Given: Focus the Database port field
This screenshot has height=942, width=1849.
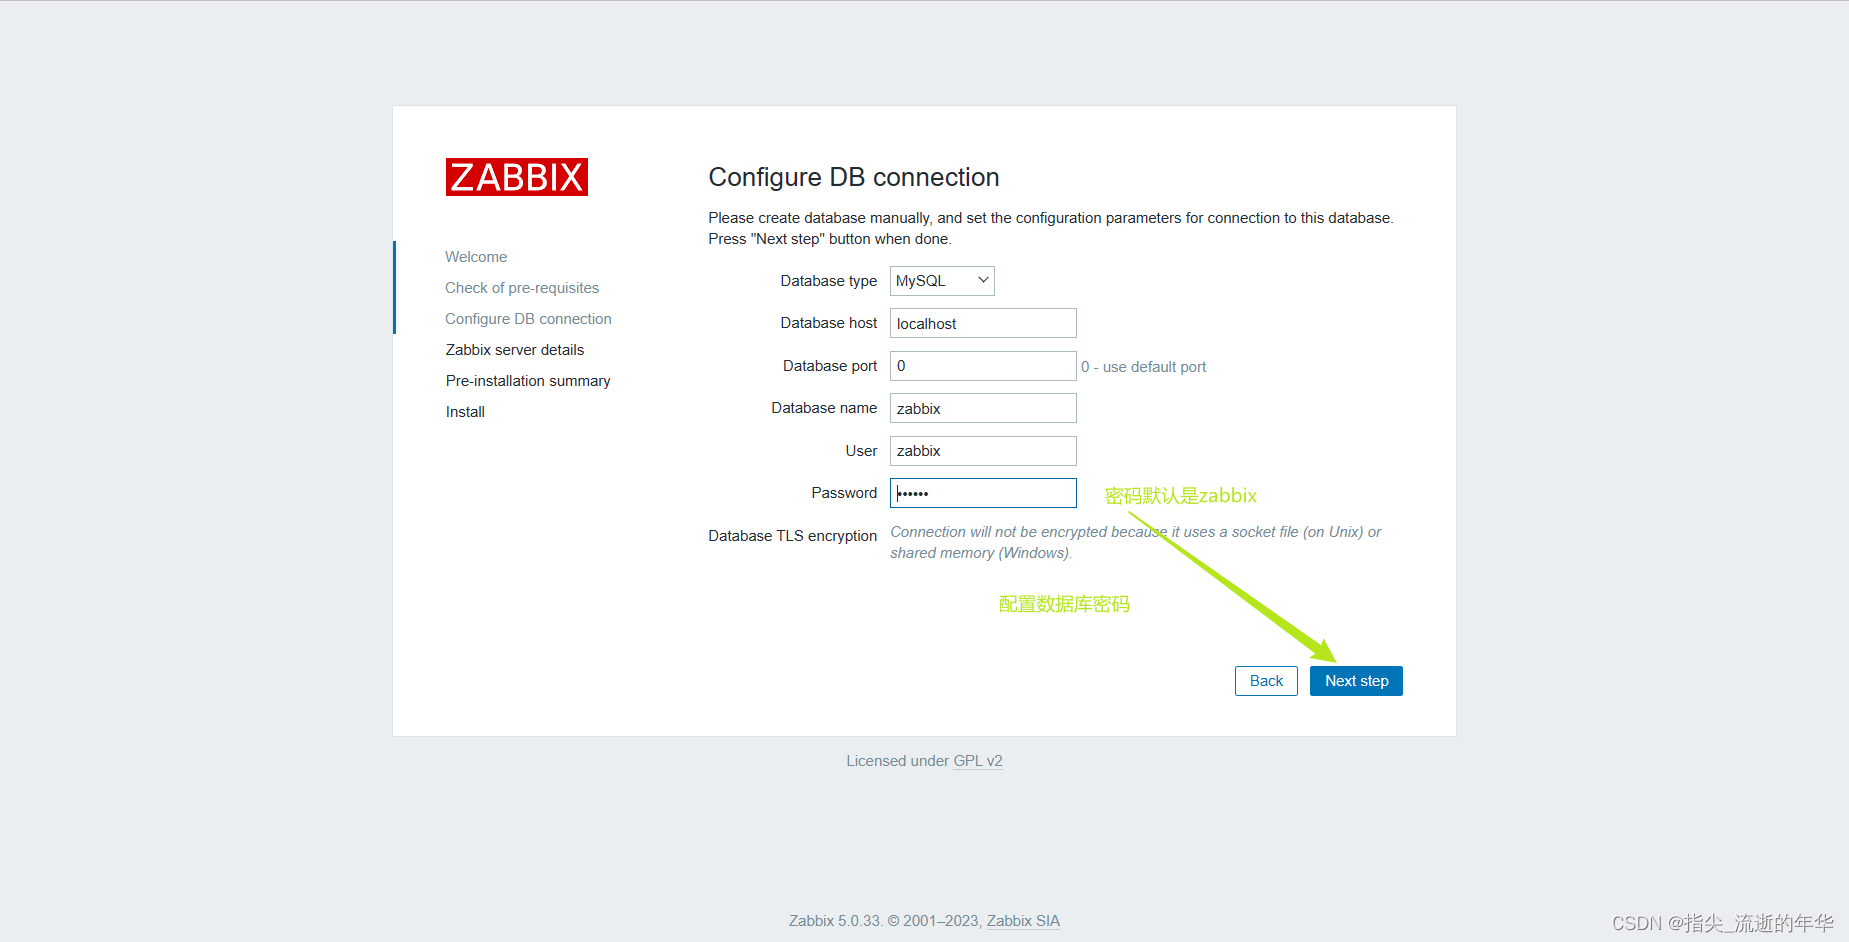Looking at the screenshot, I should tap(983, 366).
